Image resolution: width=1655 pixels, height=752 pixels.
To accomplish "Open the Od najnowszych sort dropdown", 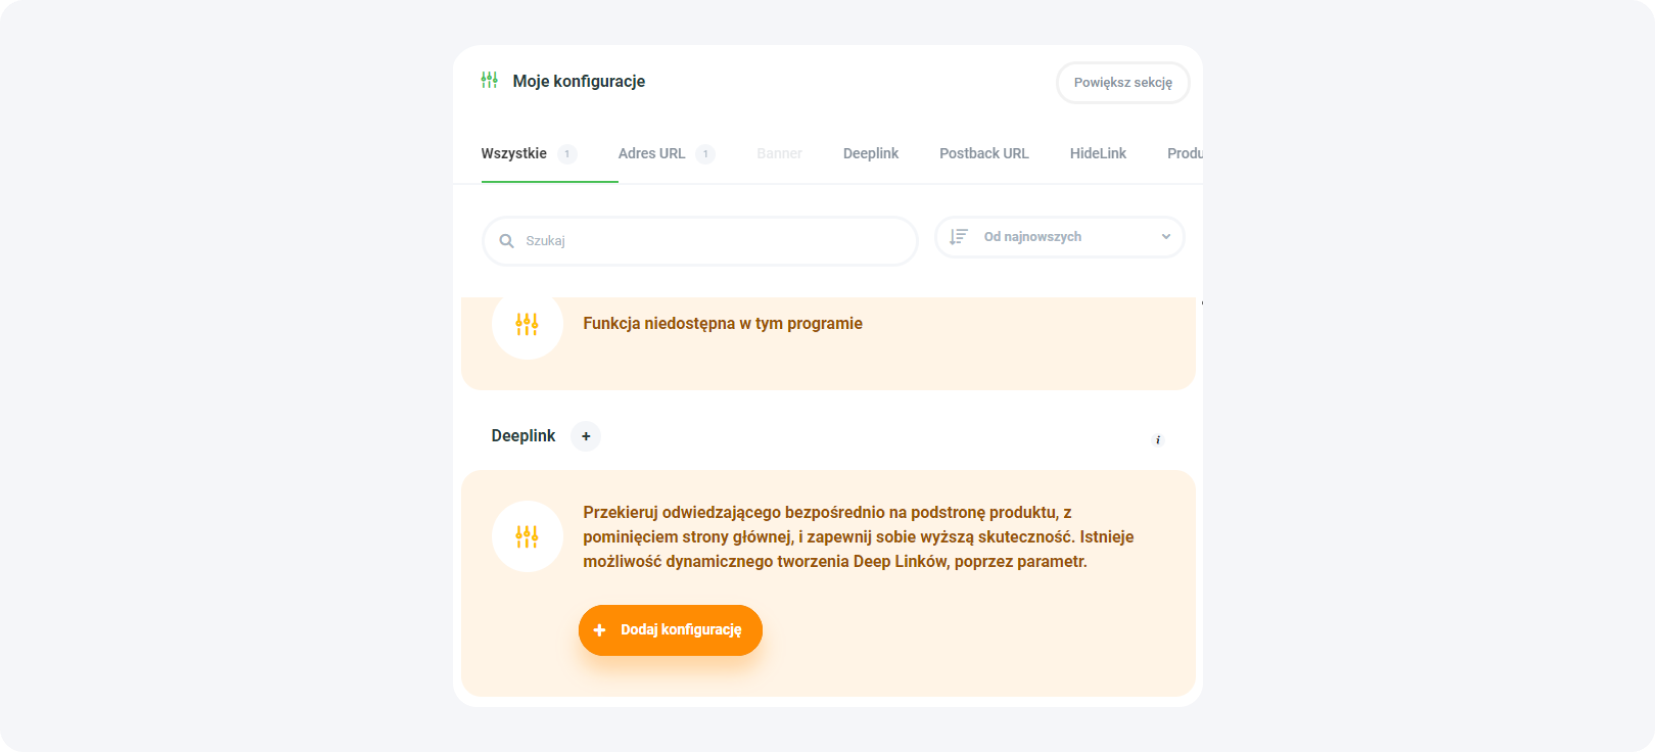I will tap(1059, 237).
